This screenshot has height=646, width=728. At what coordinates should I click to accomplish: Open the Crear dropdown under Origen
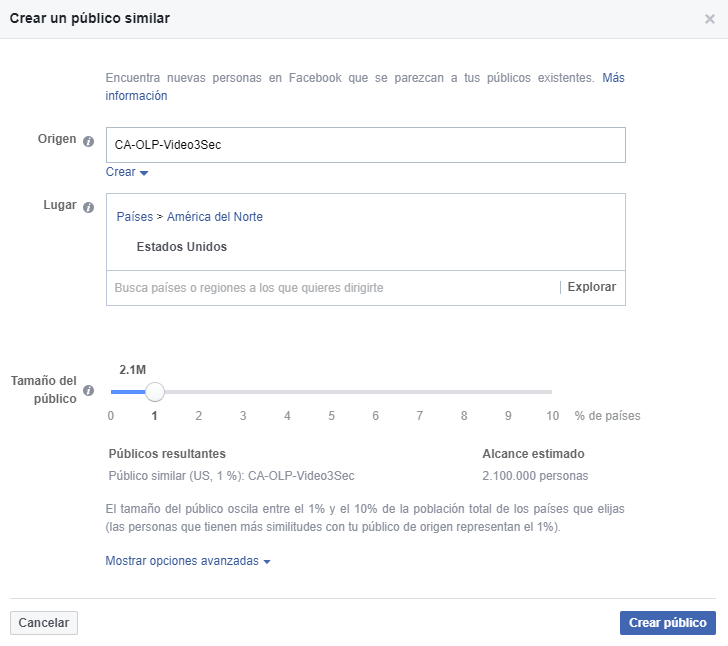tap(127, 172)
